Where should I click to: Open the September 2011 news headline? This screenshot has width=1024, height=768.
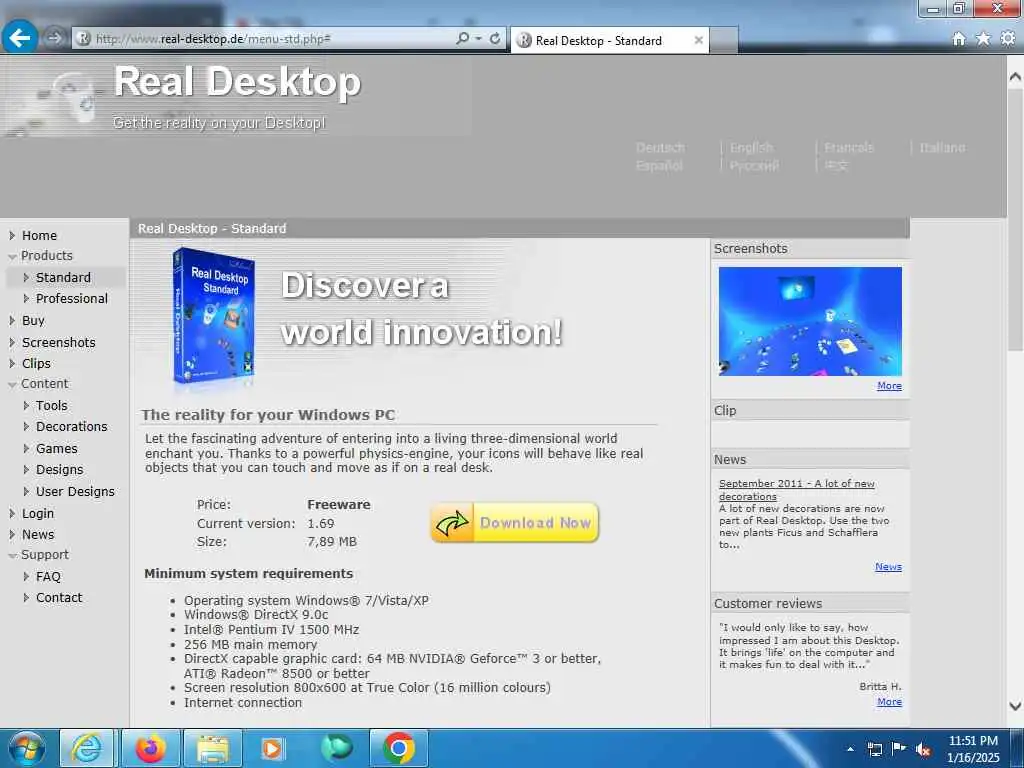(796, 490)
